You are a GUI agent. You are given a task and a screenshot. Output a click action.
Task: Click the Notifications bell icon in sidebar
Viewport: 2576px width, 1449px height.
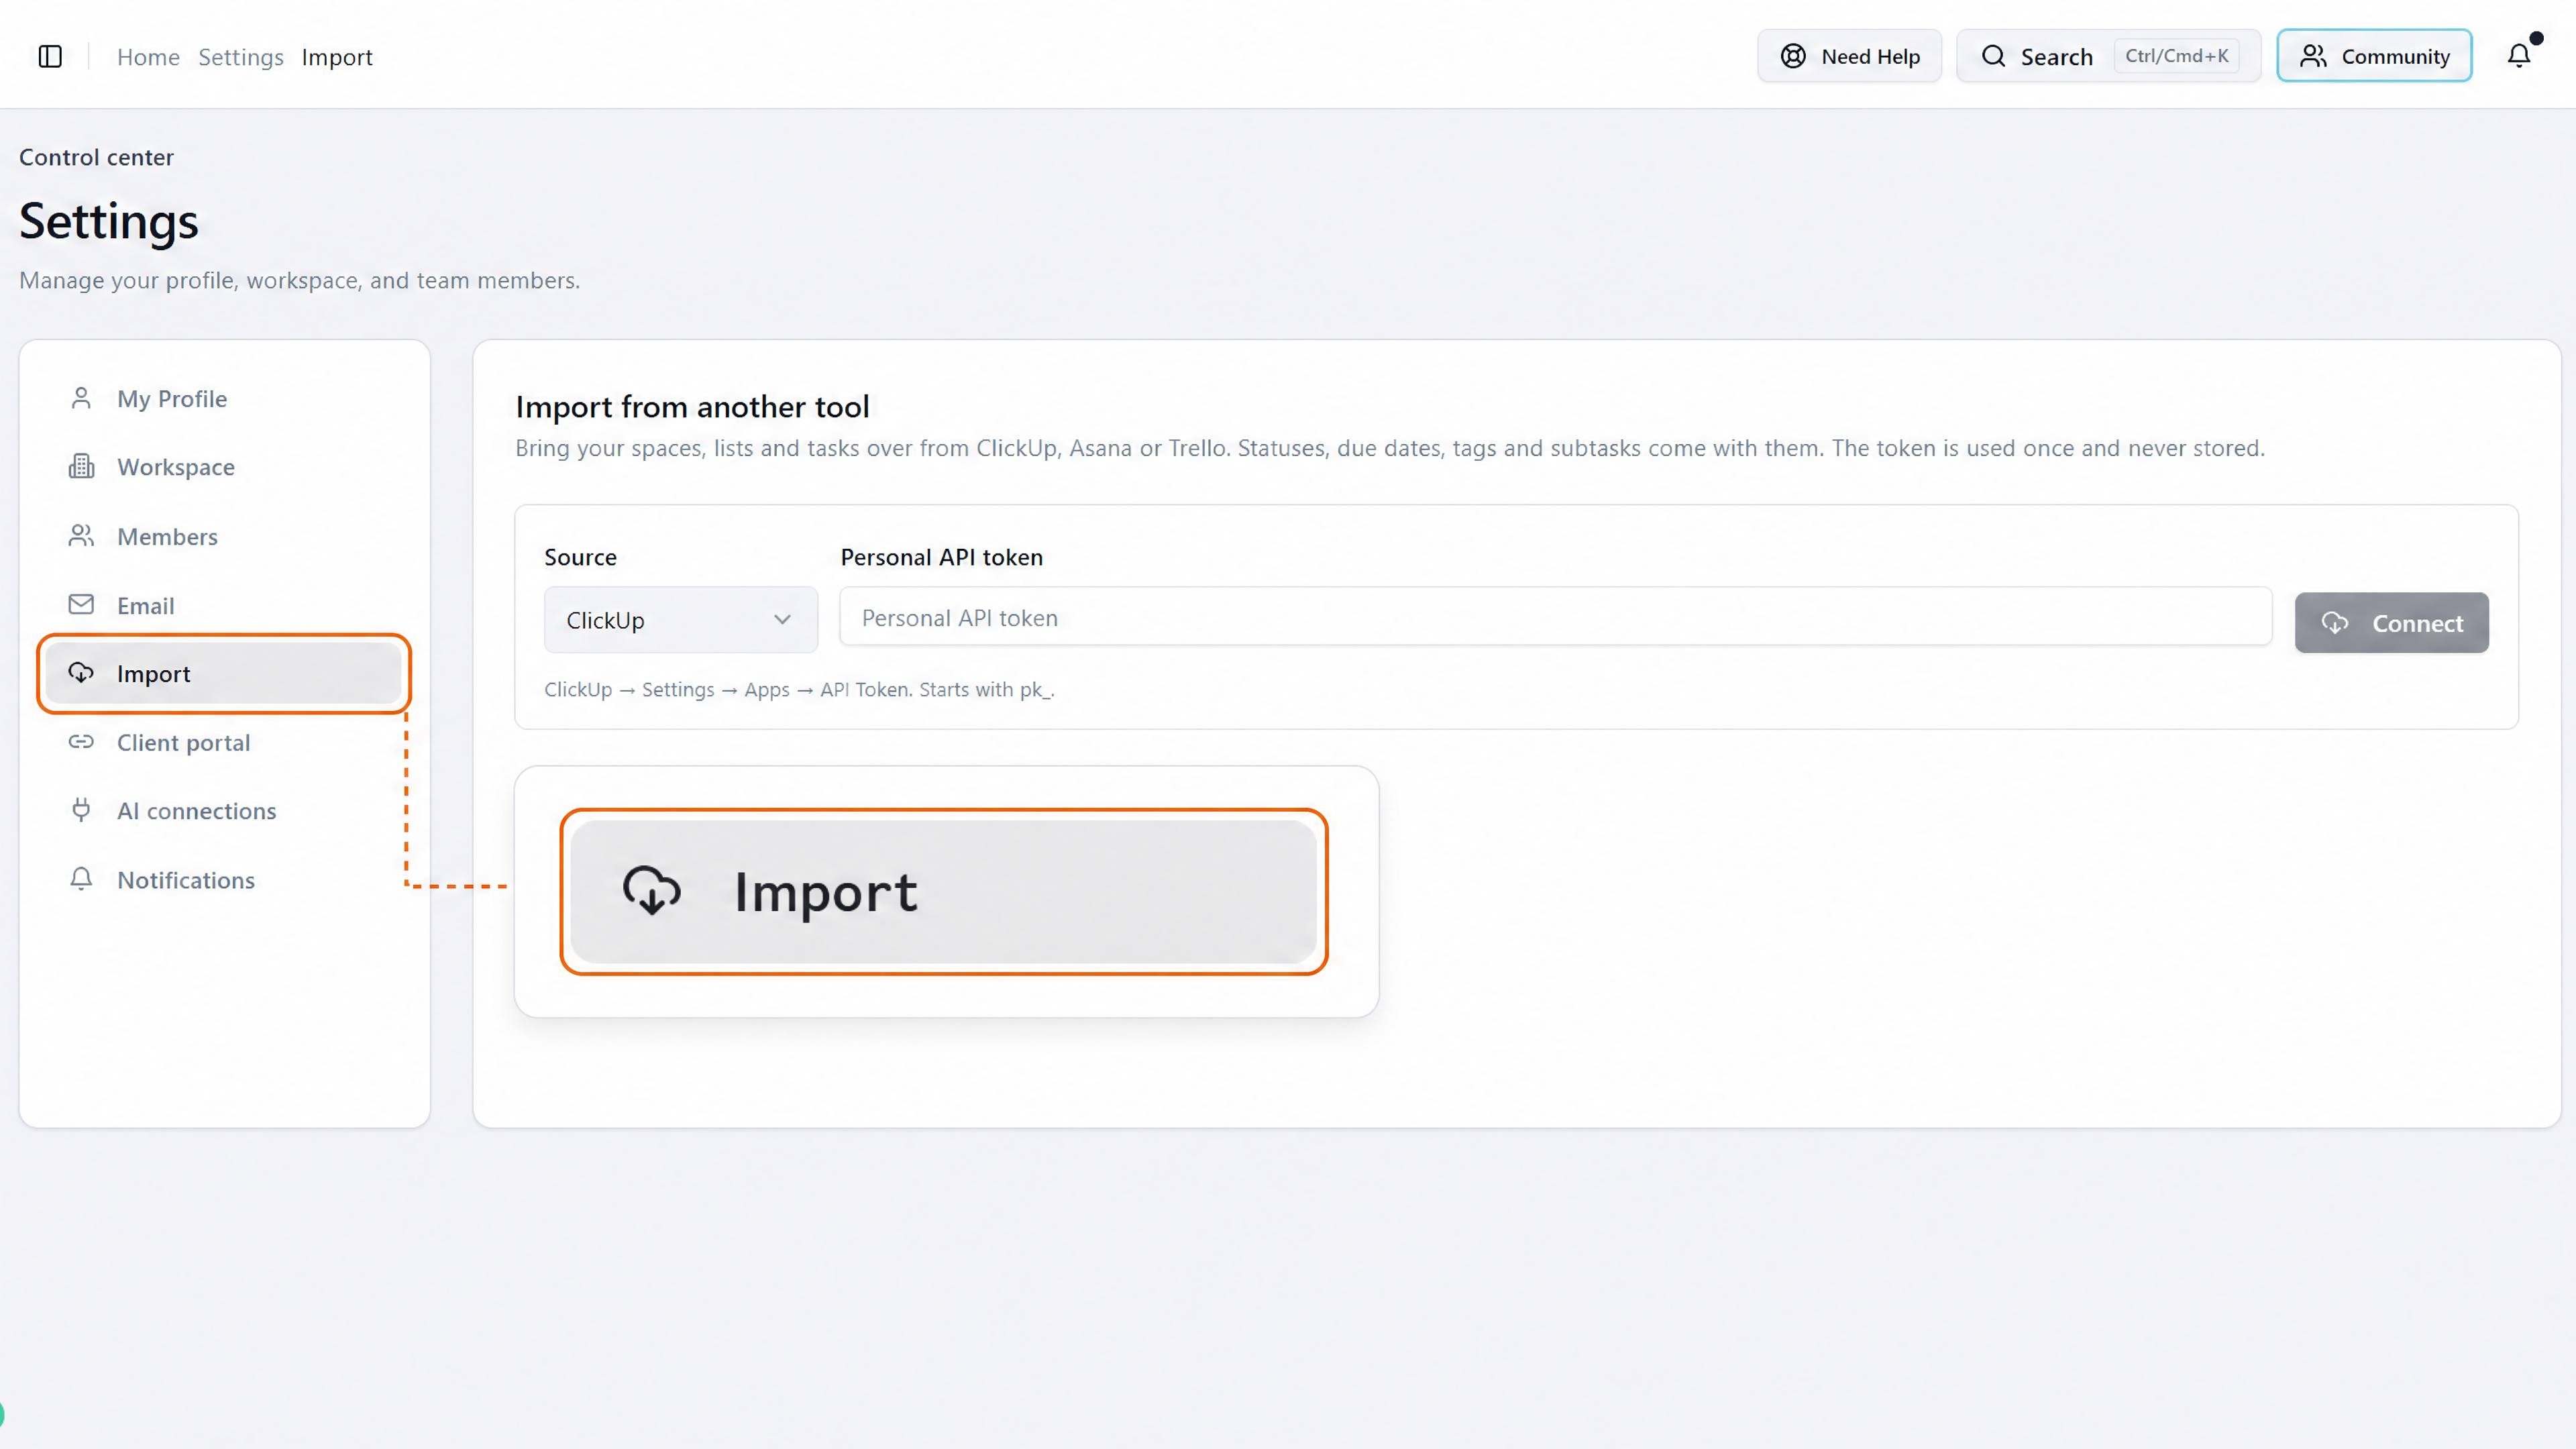[81, 879]
